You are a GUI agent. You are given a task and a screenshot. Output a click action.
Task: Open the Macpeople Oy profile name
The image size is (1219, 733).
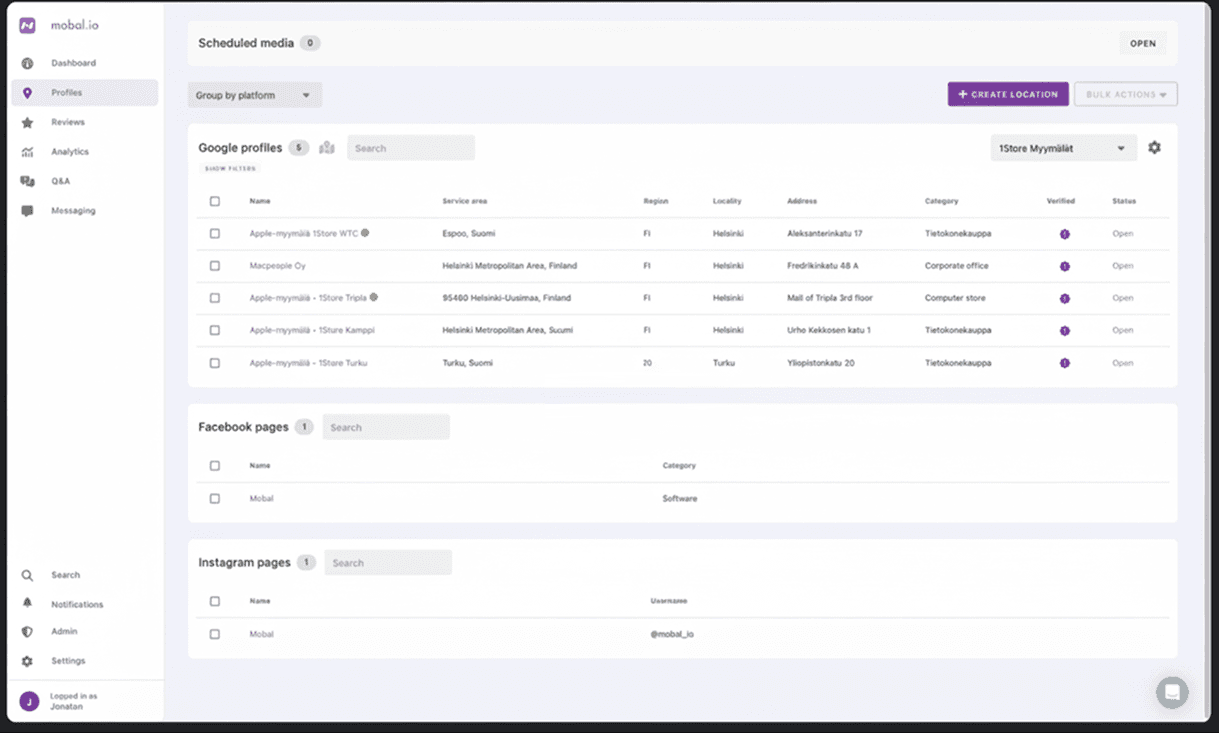click(278, 266)
